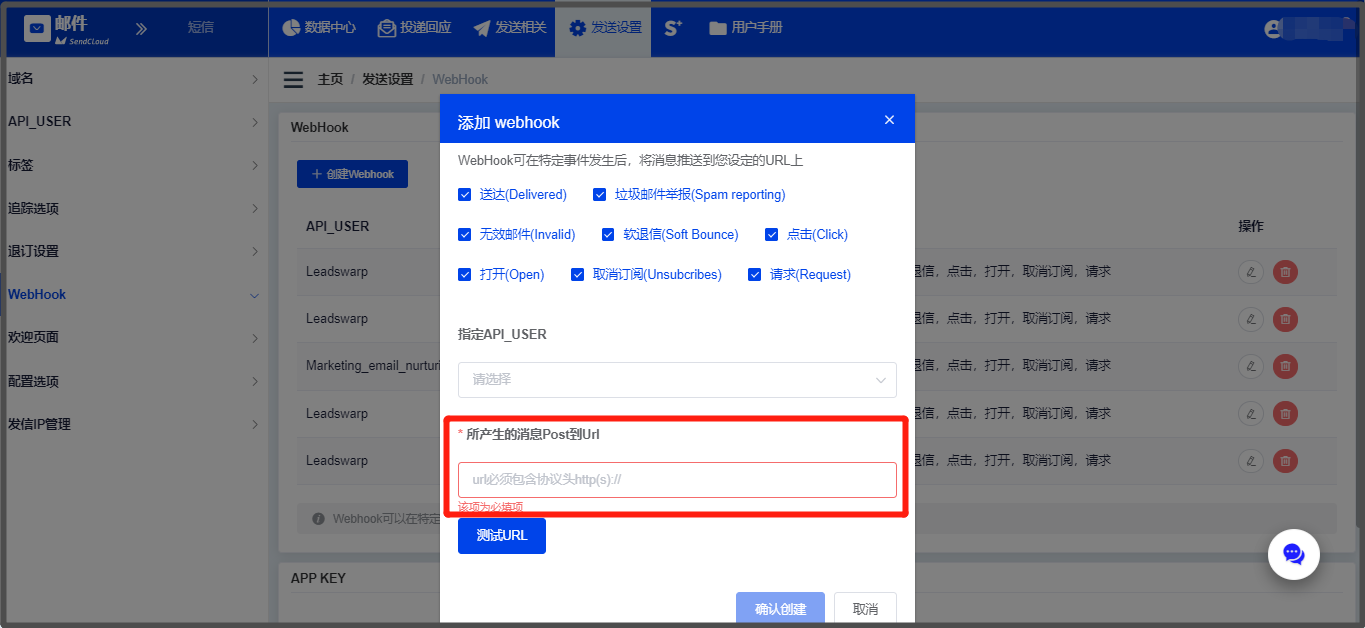Toggle 无效邮件(Invalid) checkbox

(x=464, y=235)
